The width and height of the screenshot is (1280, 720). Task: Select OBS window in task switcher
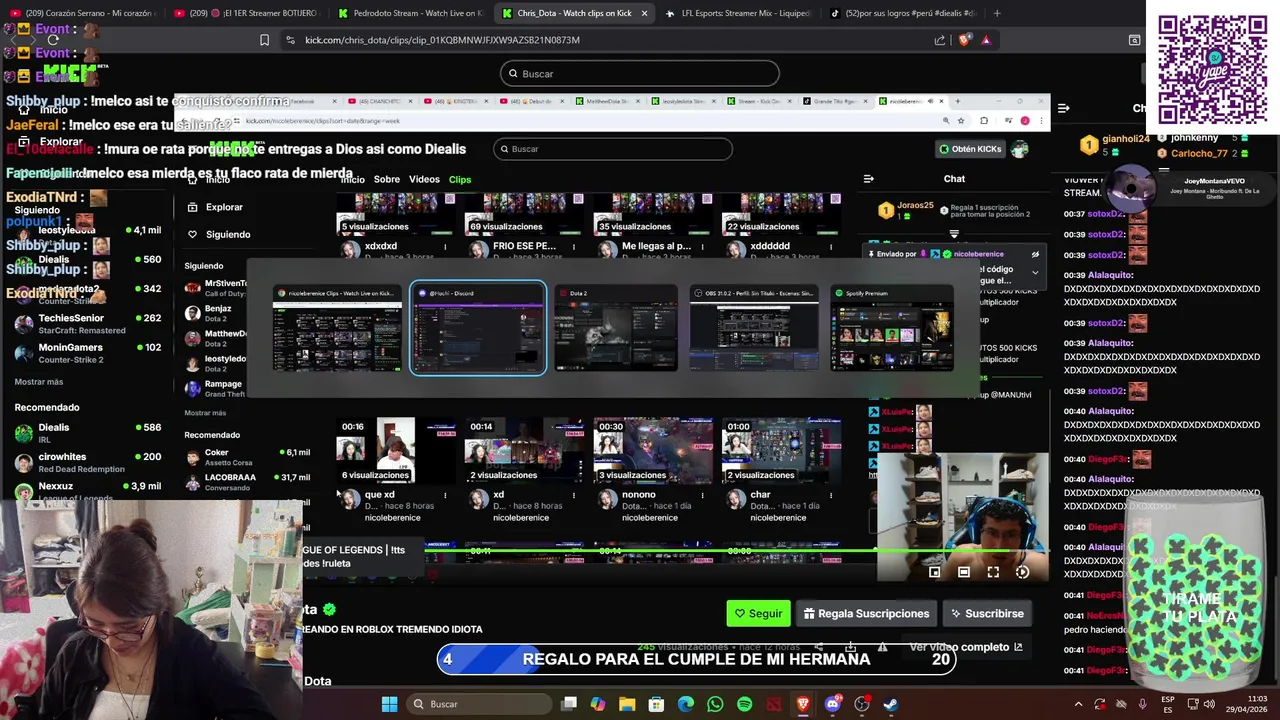(x=754, y=328)
